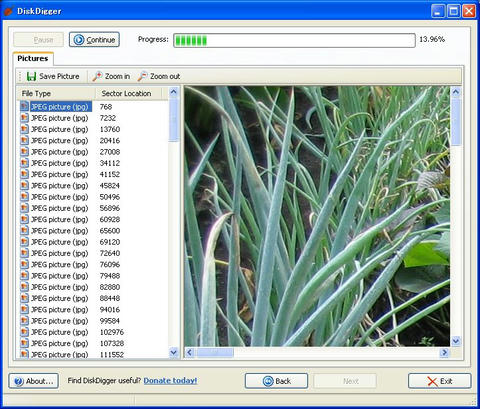480x409 pixels.
Task: Select the JPEG at sector 13760
Action: click(x=70, y=129)
